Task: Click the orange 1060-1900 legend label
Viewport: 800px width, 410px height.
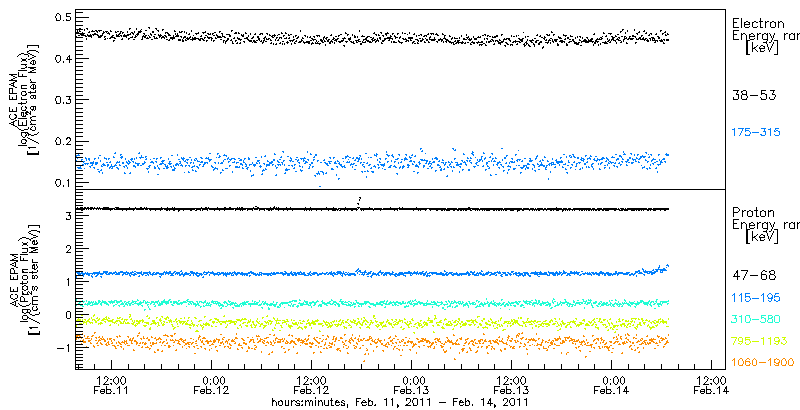Action: tap(762, 363)
